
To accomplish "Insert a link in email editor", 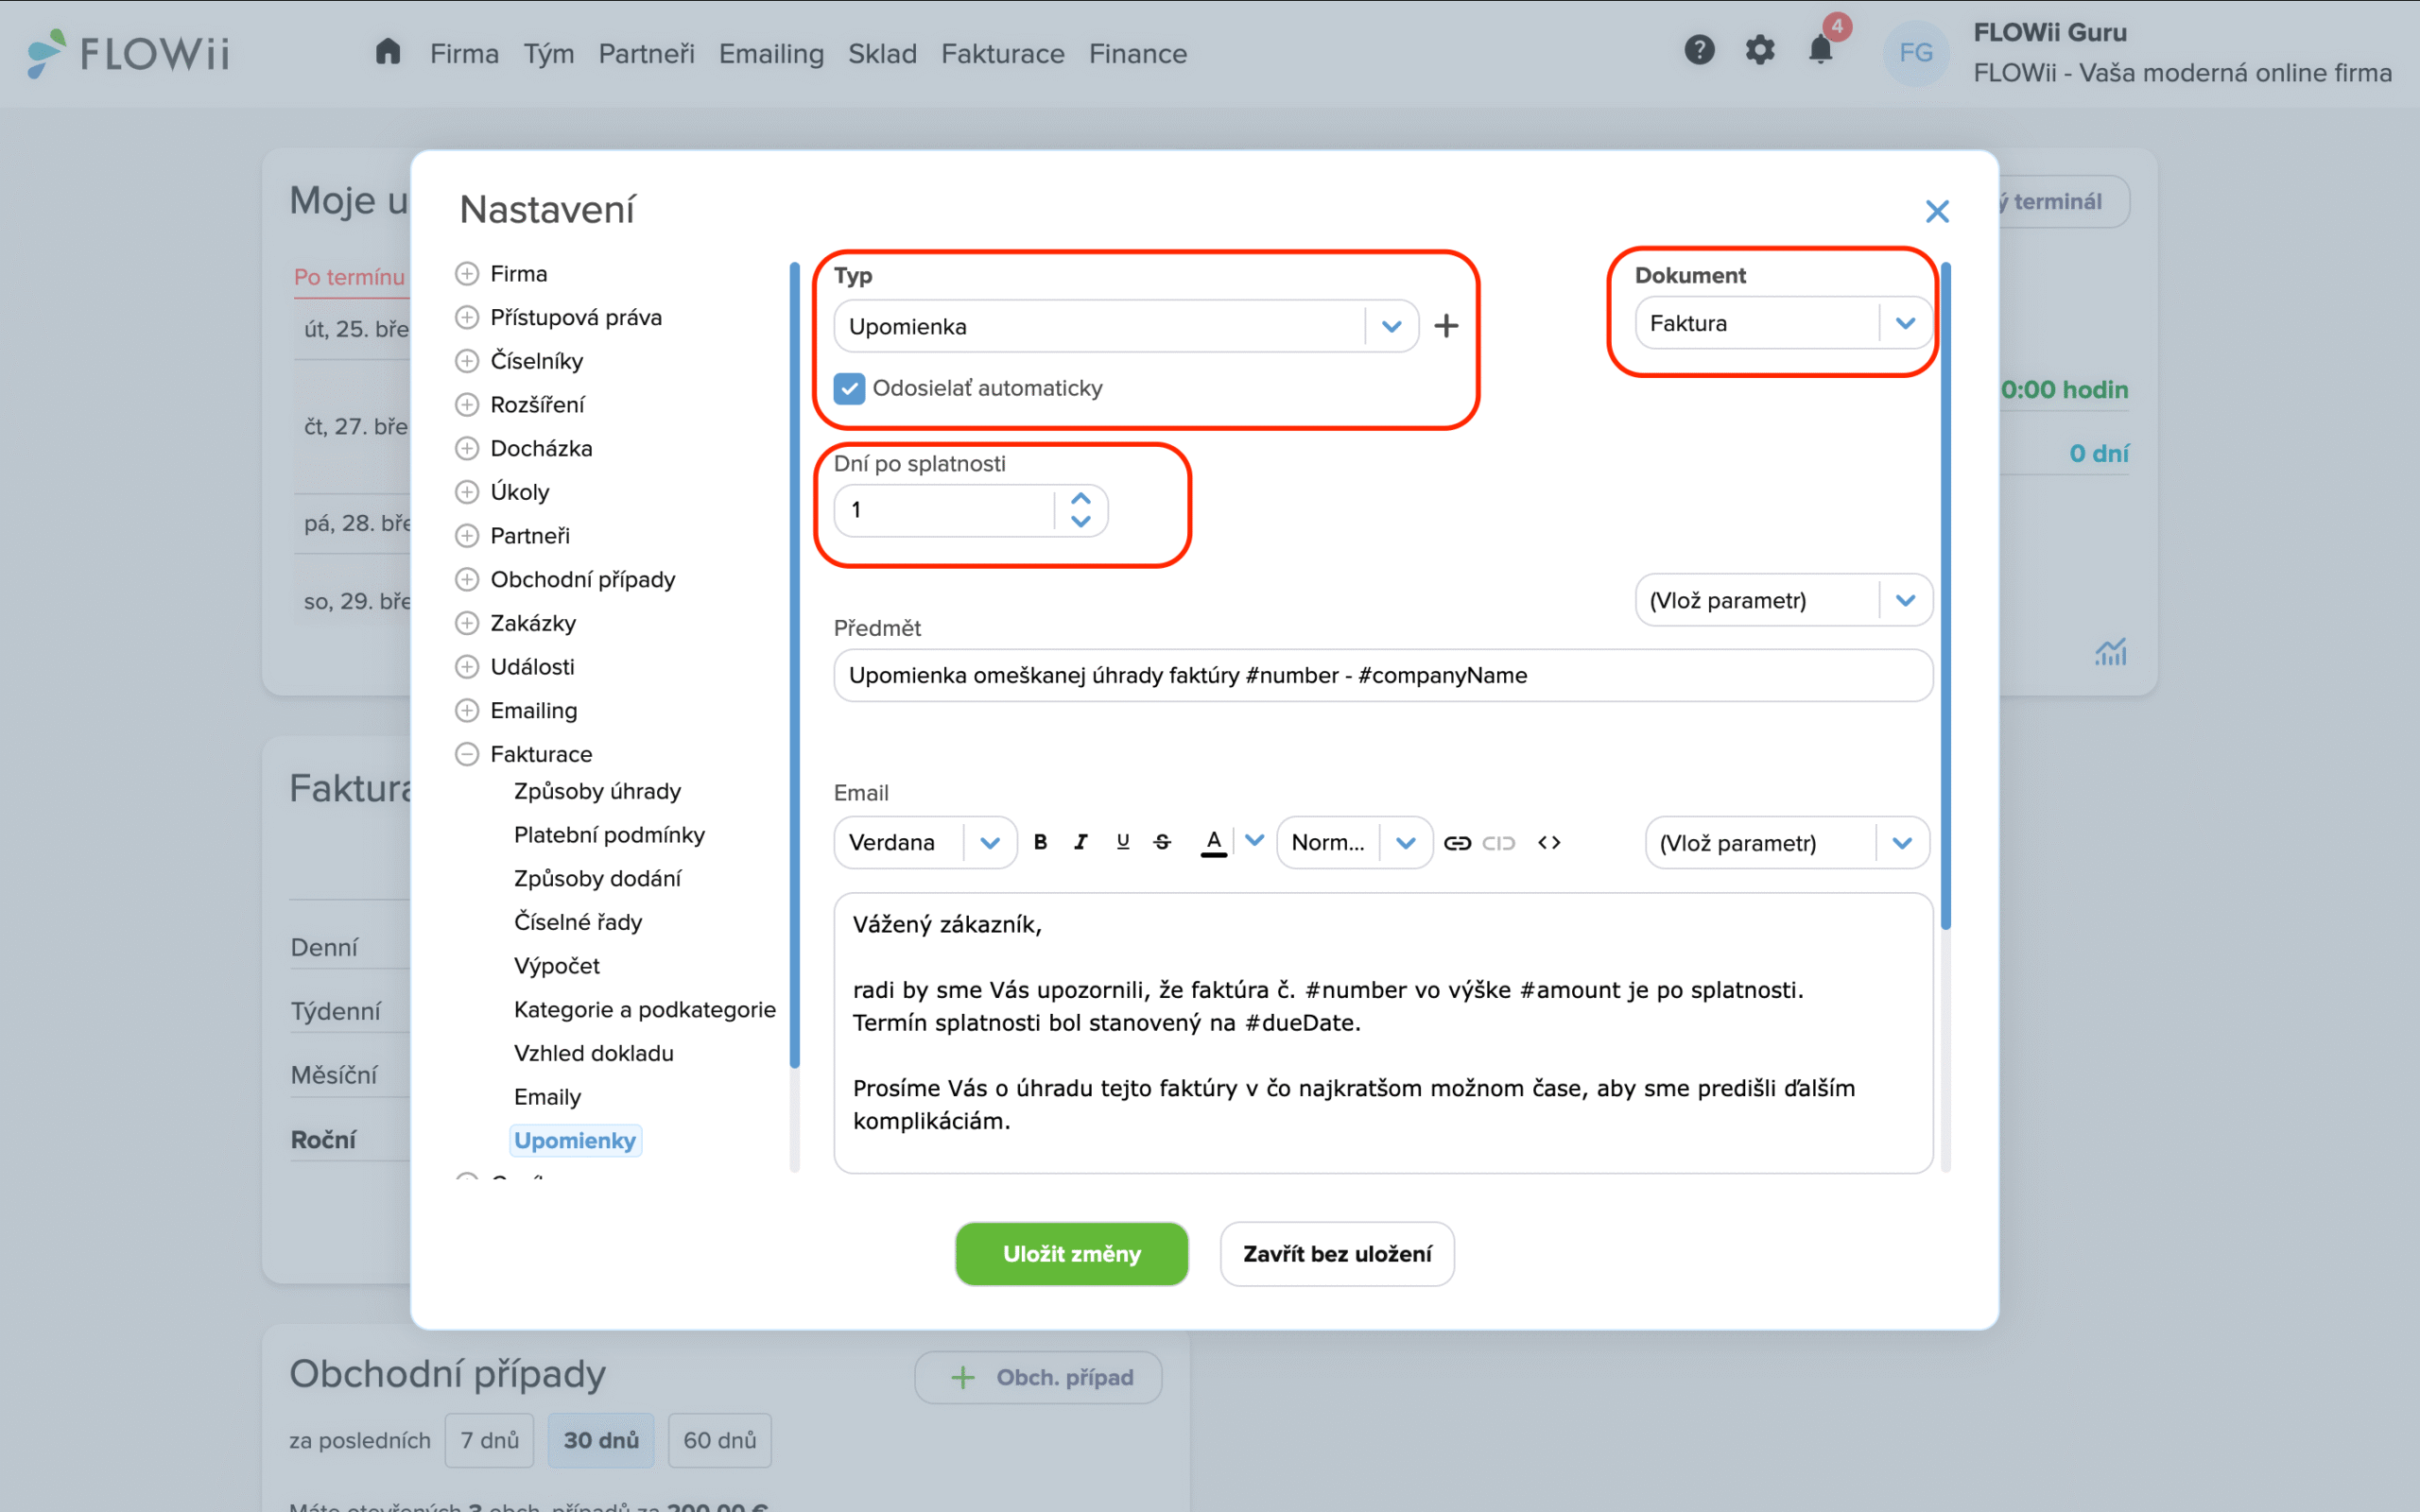I will 1457,843.
